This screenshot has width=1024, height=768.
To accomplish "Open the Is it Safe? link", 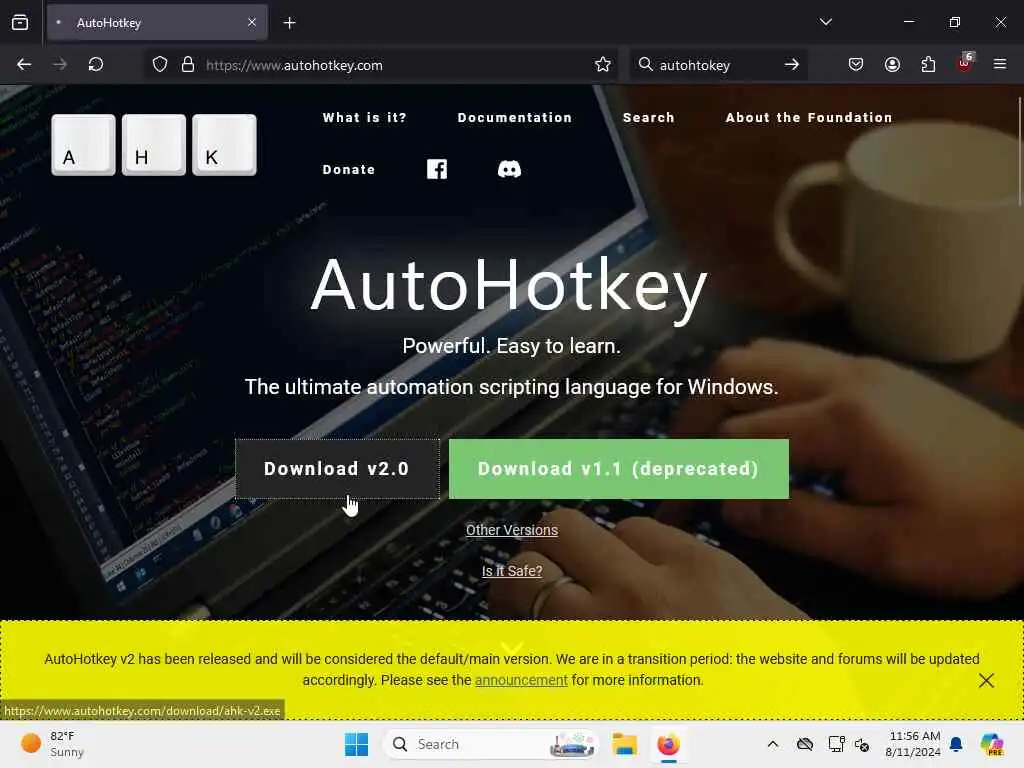I will 512,571.
